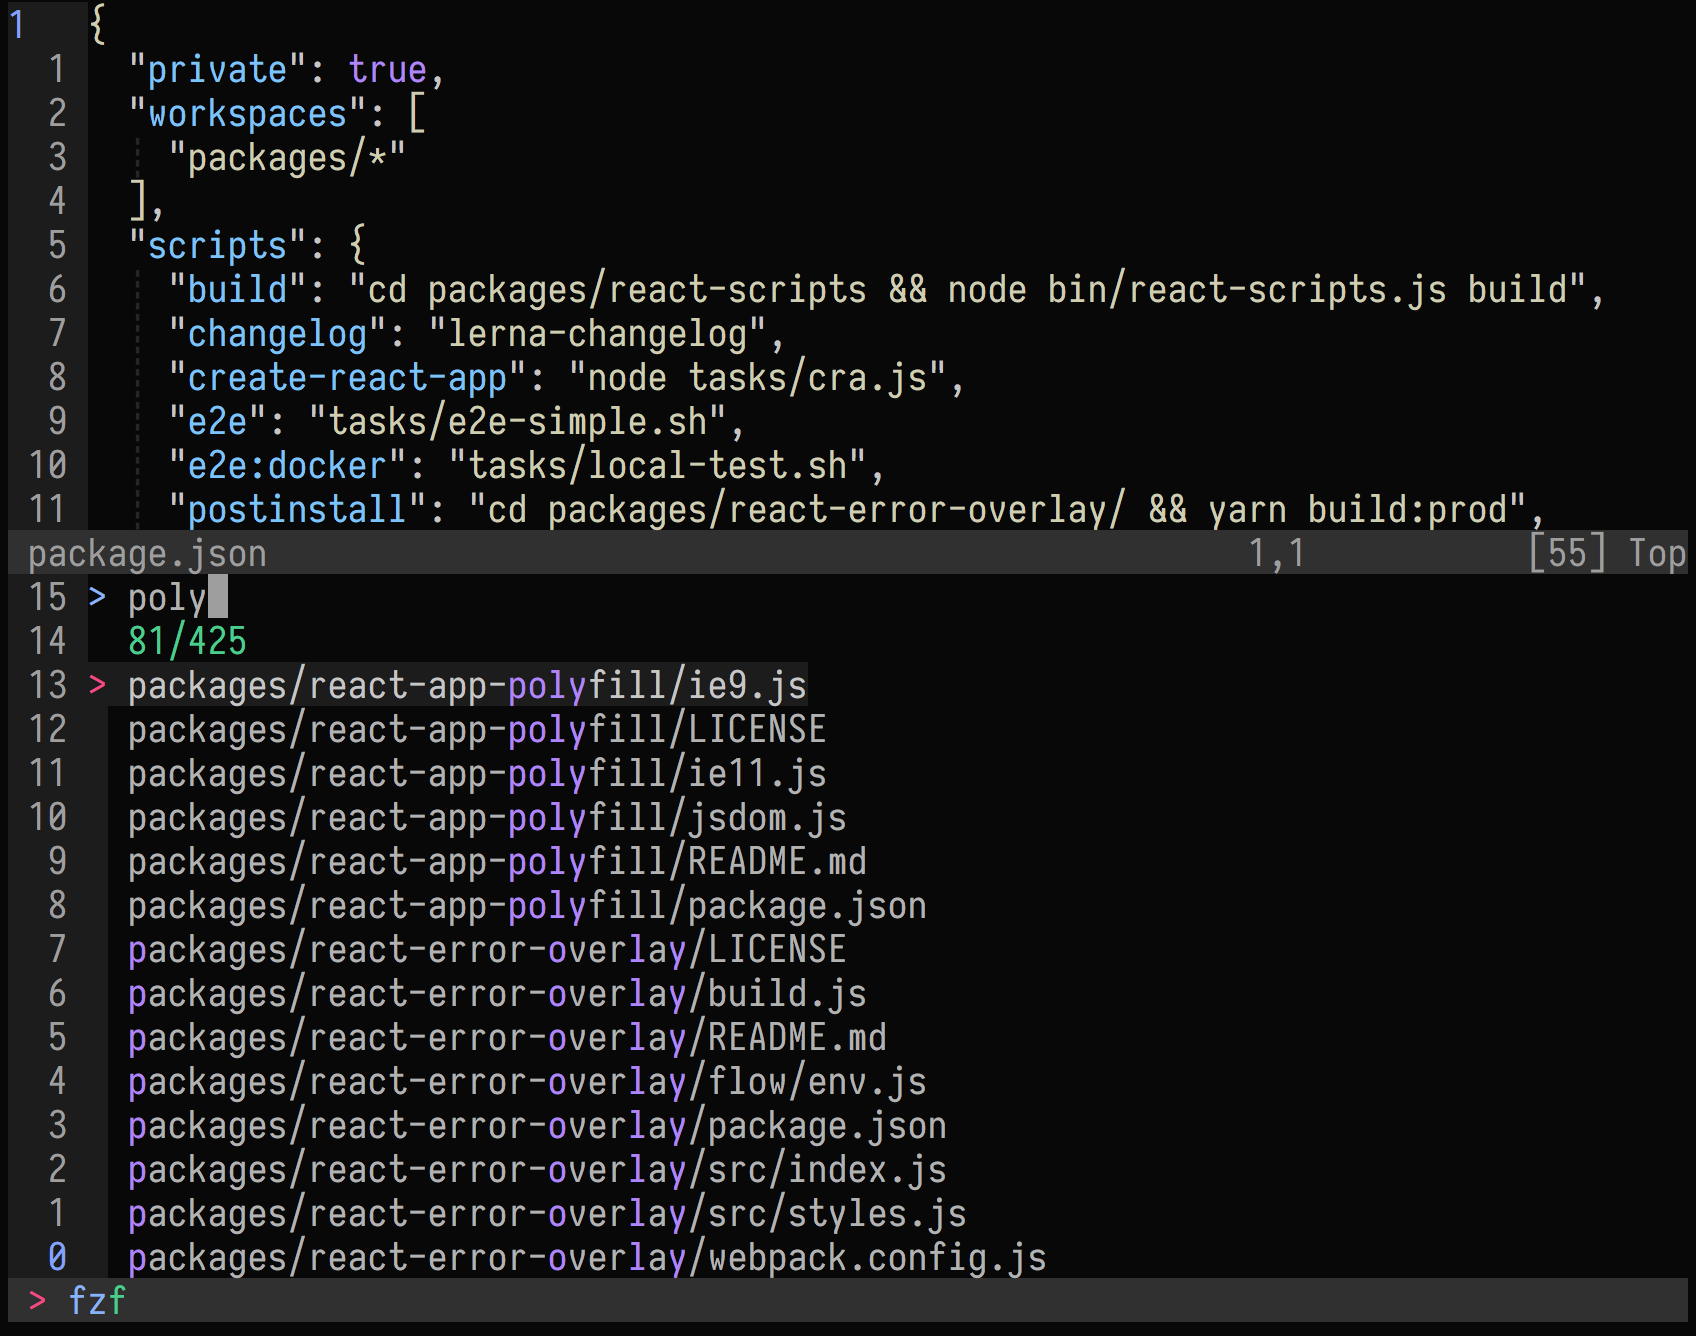Click the "scripts" key
The width and height of the screenshot is (1696, 1336).
[217, 246]
